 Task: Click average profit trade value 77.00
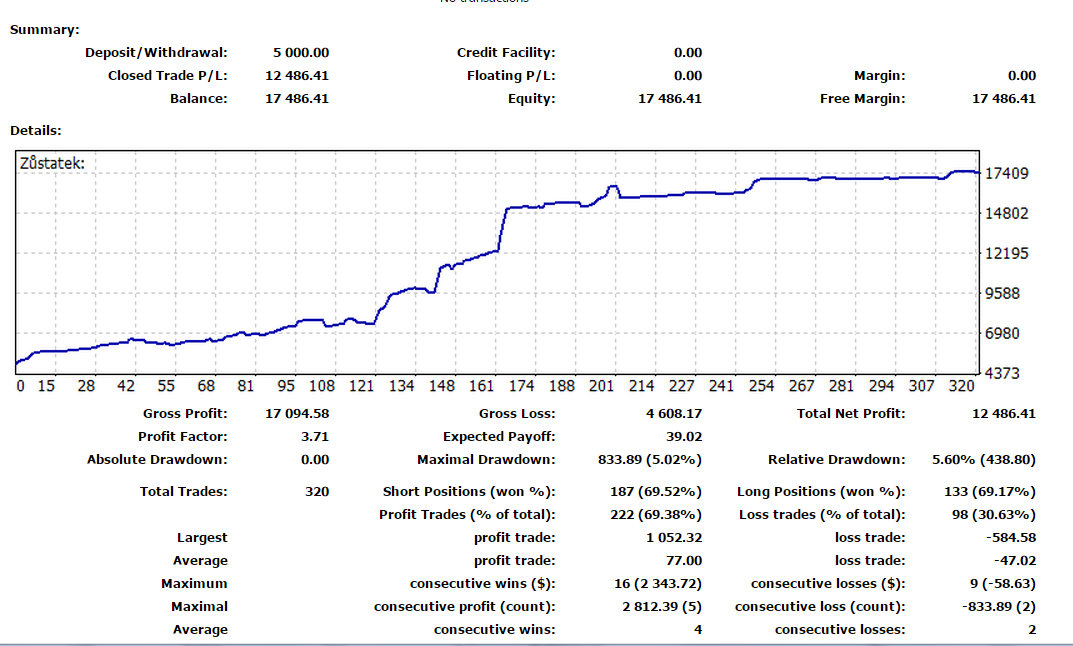click(684, 560)
